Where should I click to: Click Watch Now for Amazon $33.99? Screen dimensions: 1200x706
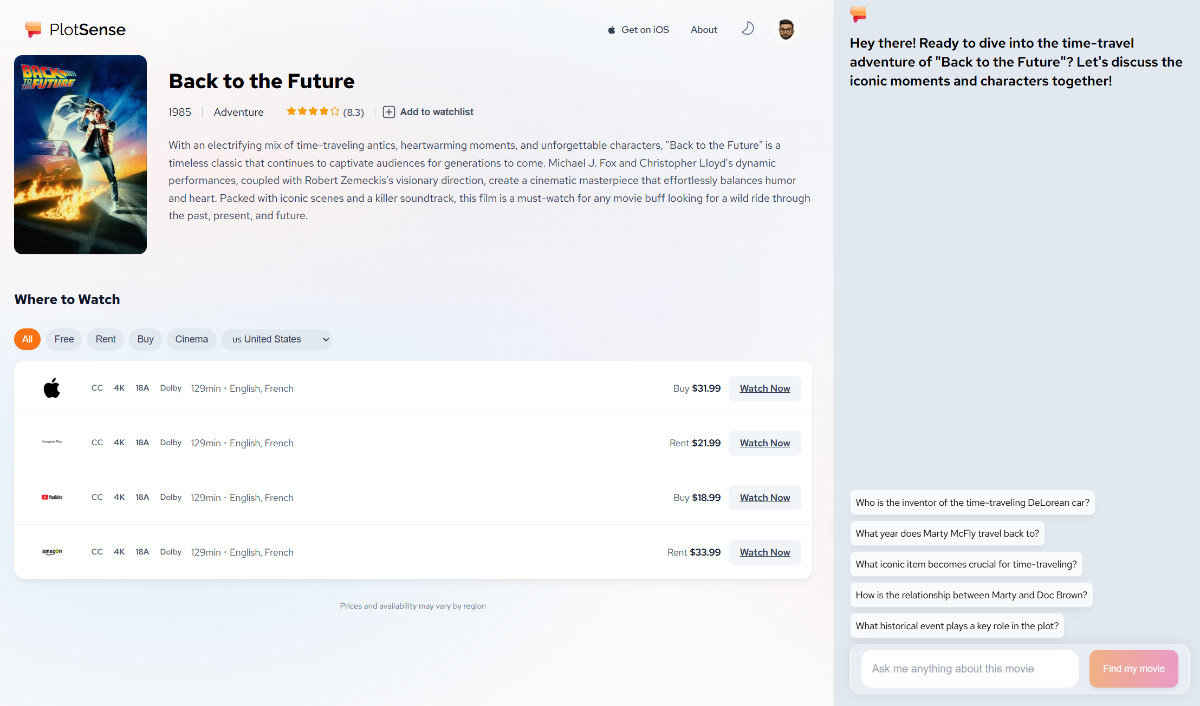coord(764,552)
